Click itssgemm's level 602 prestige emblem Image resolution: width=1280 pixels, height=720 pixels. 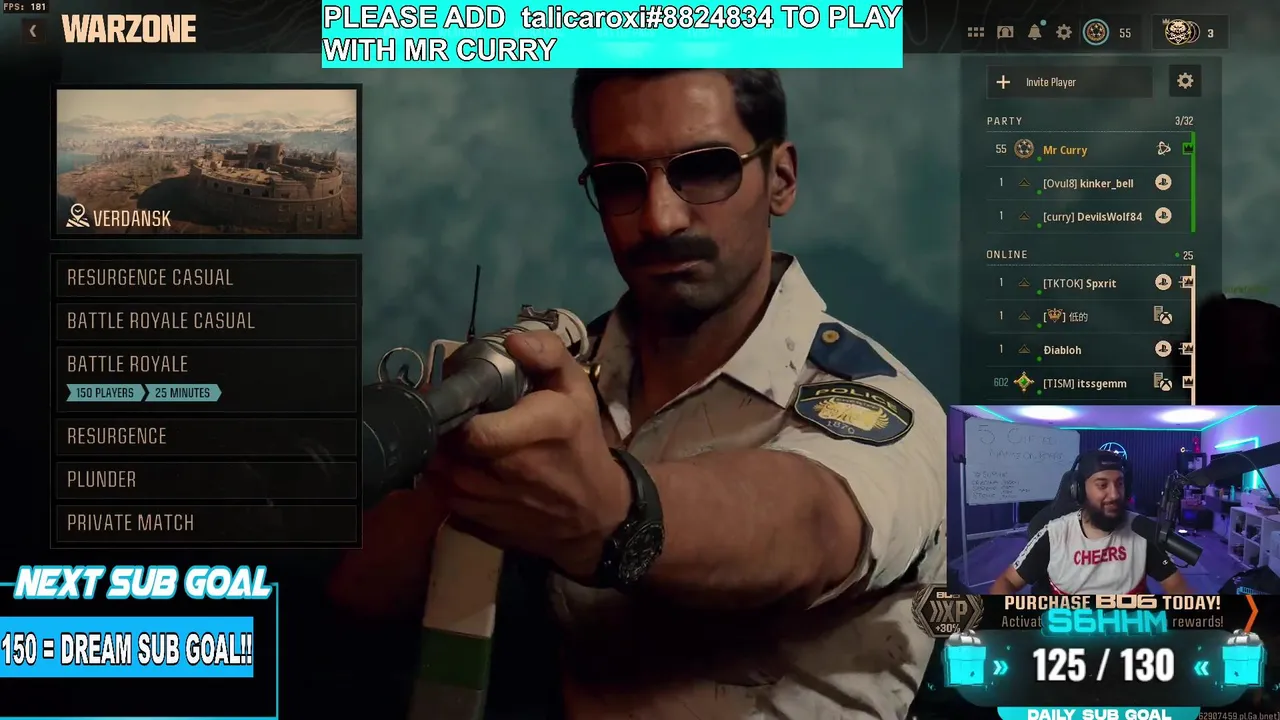pyautogui.click(x=1023, y=382)
